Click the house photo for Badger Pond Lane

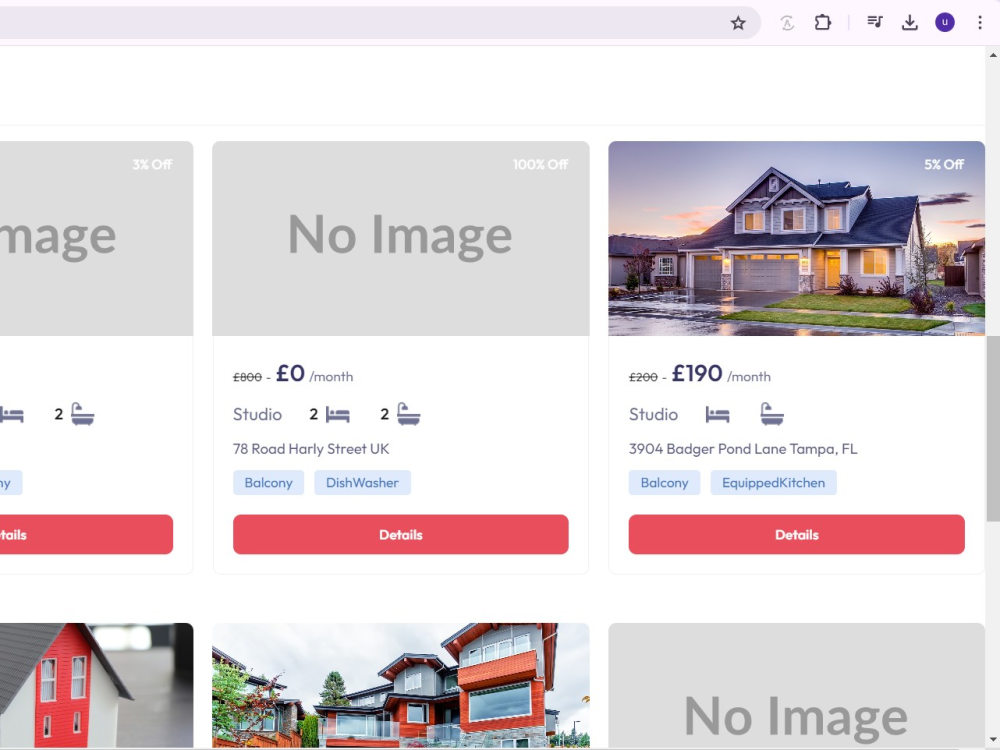tap(797, 239)
